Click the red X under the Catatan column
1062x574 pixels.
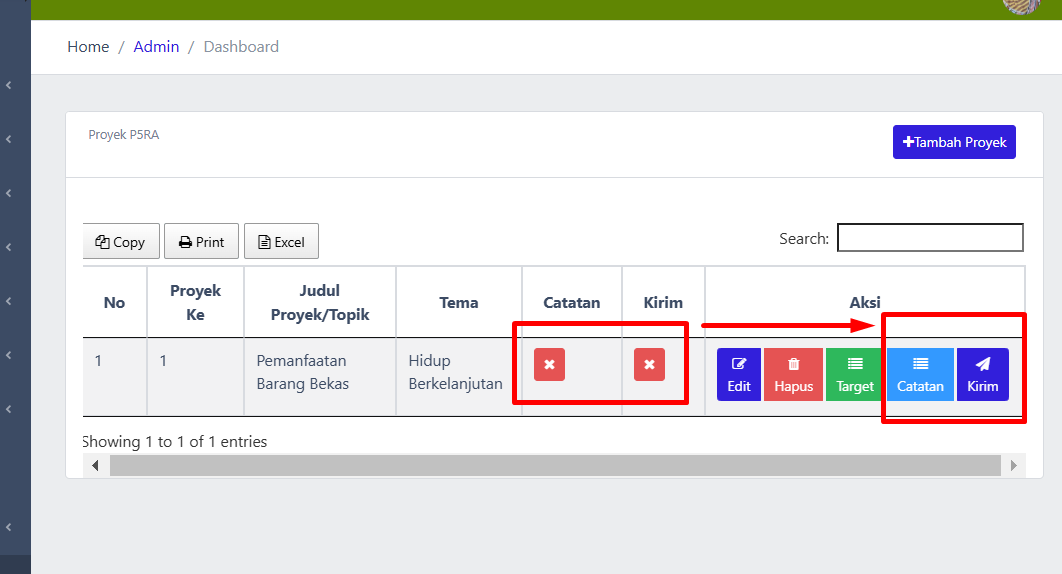tap(549, 365)
